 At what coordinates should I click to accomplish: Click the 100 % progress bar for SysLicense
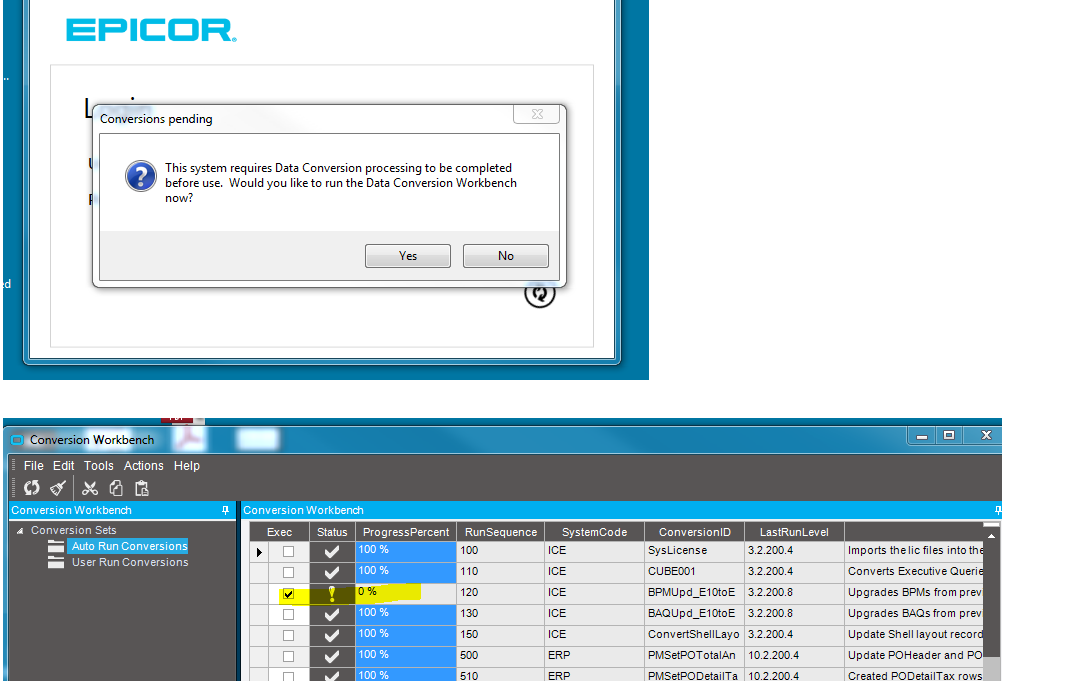click(x=406, y=551)
